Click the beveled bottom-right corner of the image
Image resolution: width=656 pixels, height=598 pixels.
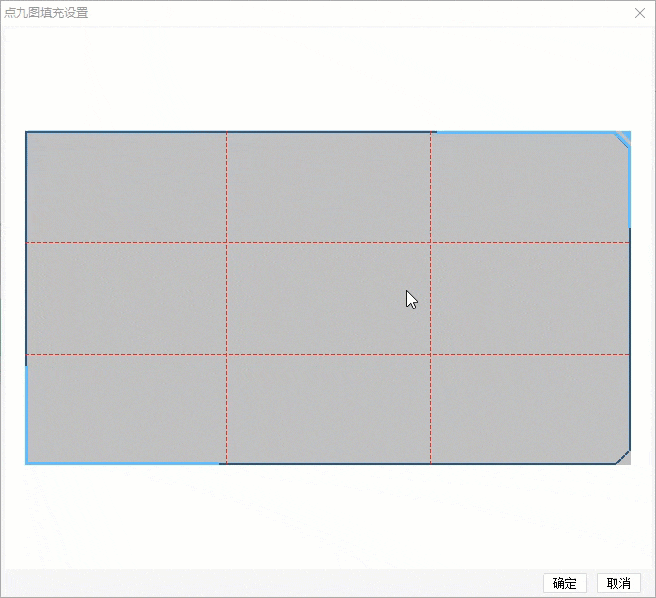[x=623, y=457]
